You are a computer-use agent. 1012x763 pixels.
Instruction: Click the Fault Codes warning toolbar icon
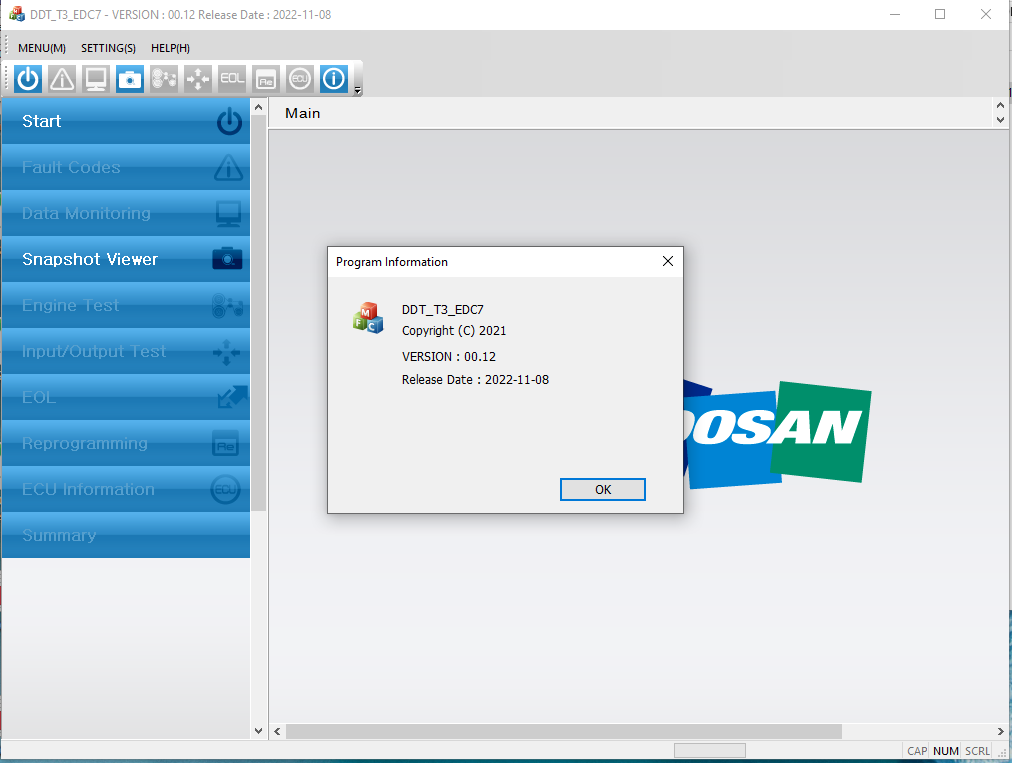click(x=62, y=79)
